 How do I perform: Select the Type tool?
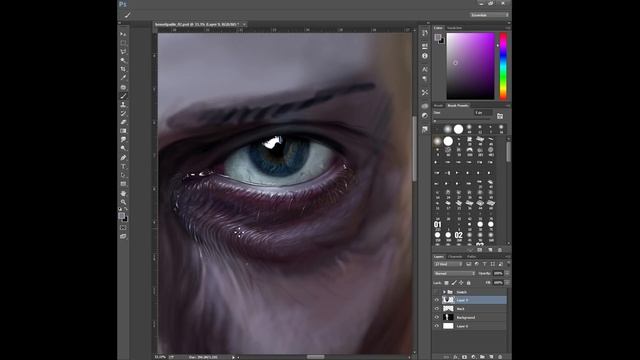(123, 167)
